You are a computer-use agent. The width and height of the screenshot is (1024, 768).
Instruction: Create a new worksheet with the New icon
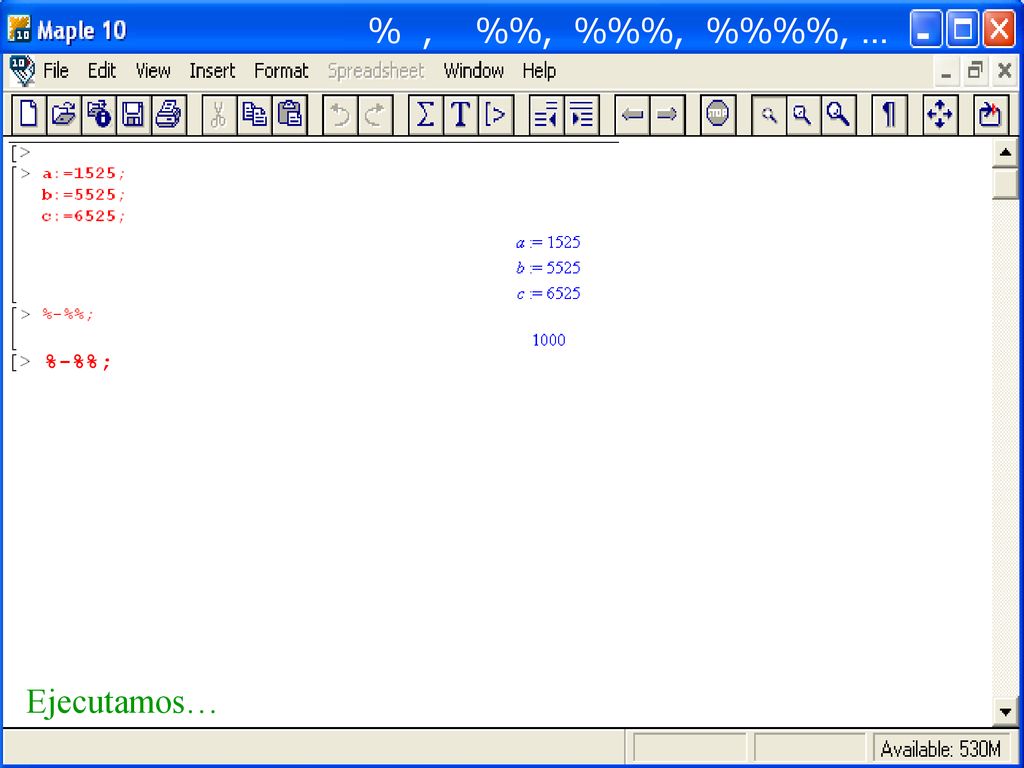click(29, 115)
